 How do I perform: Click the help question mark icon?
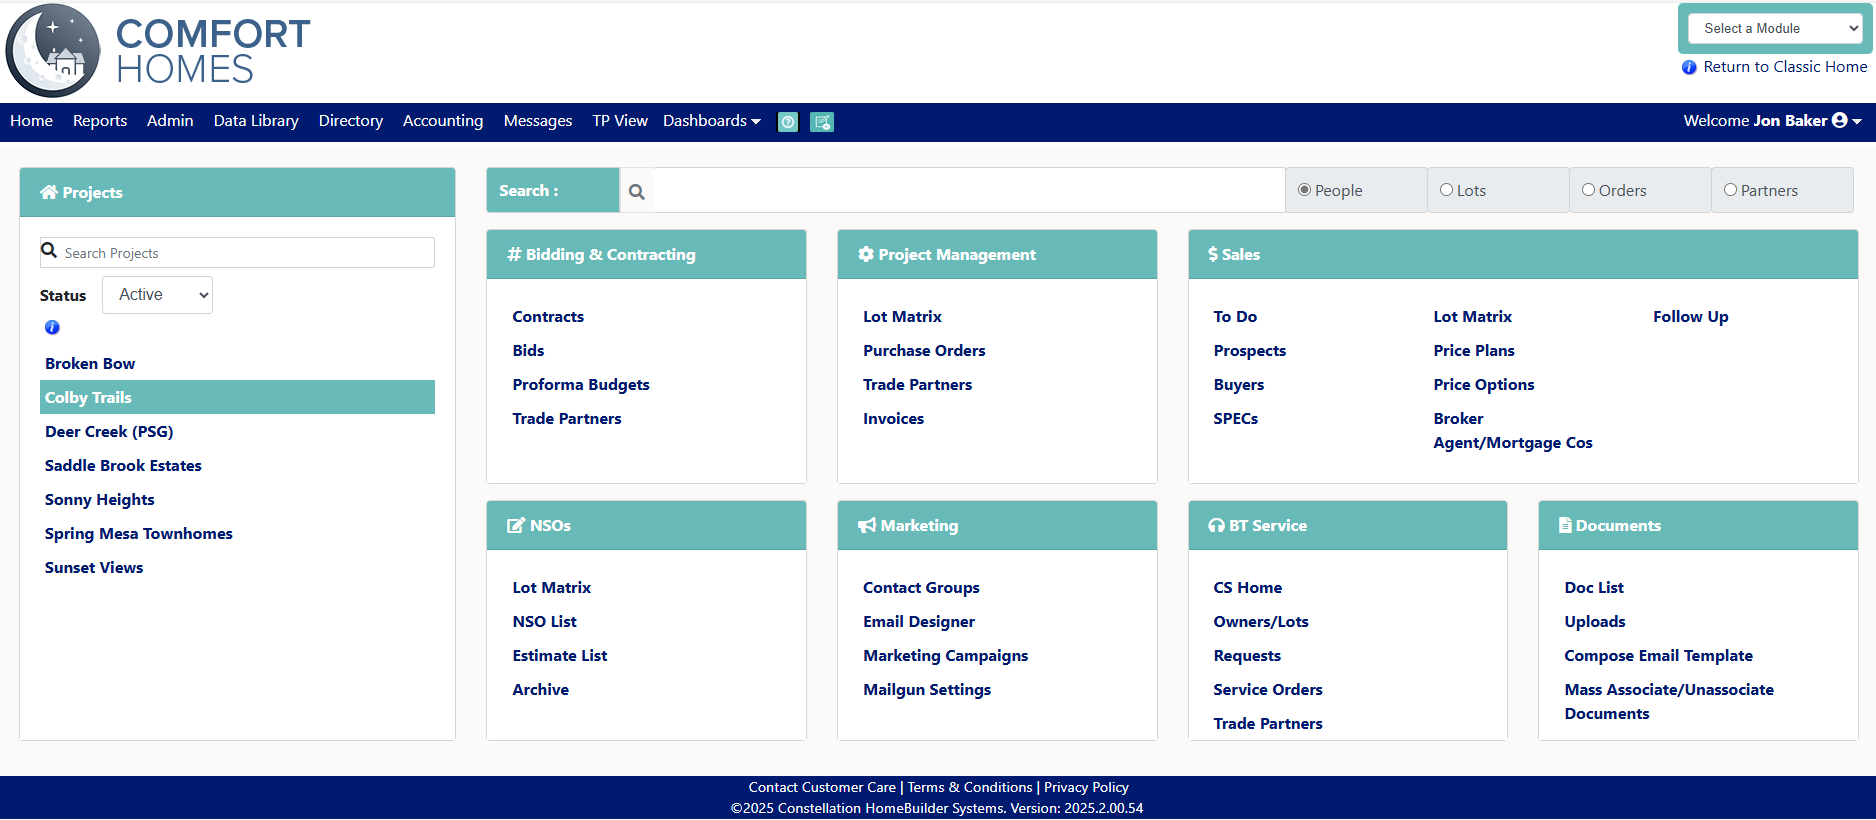click(x=788, y=122)
